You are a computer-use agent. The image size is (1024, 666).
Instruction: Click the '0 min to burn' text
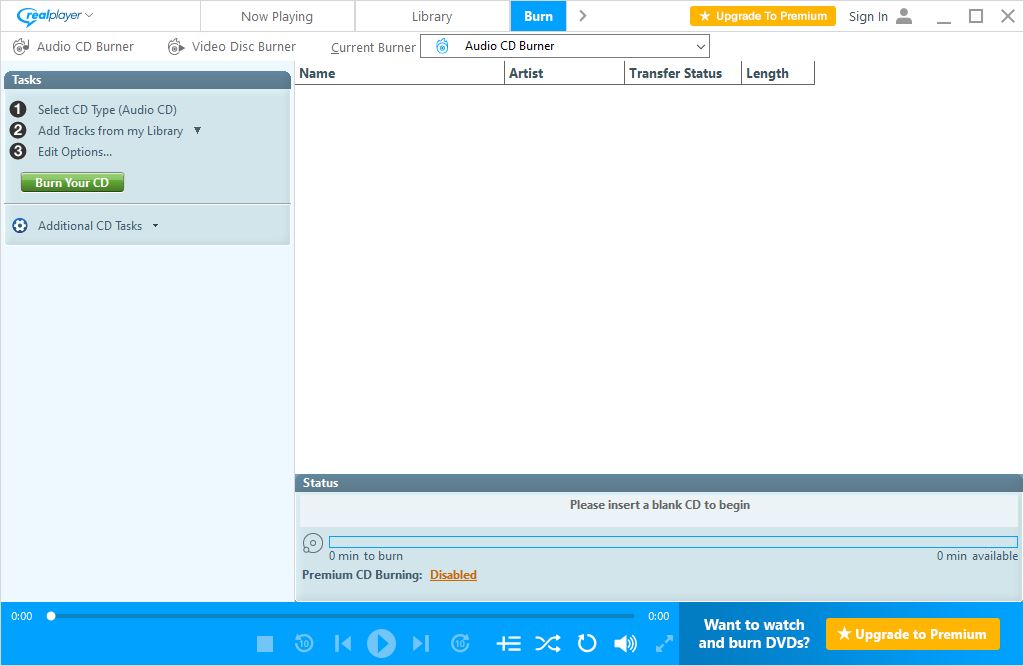(366, 556)
